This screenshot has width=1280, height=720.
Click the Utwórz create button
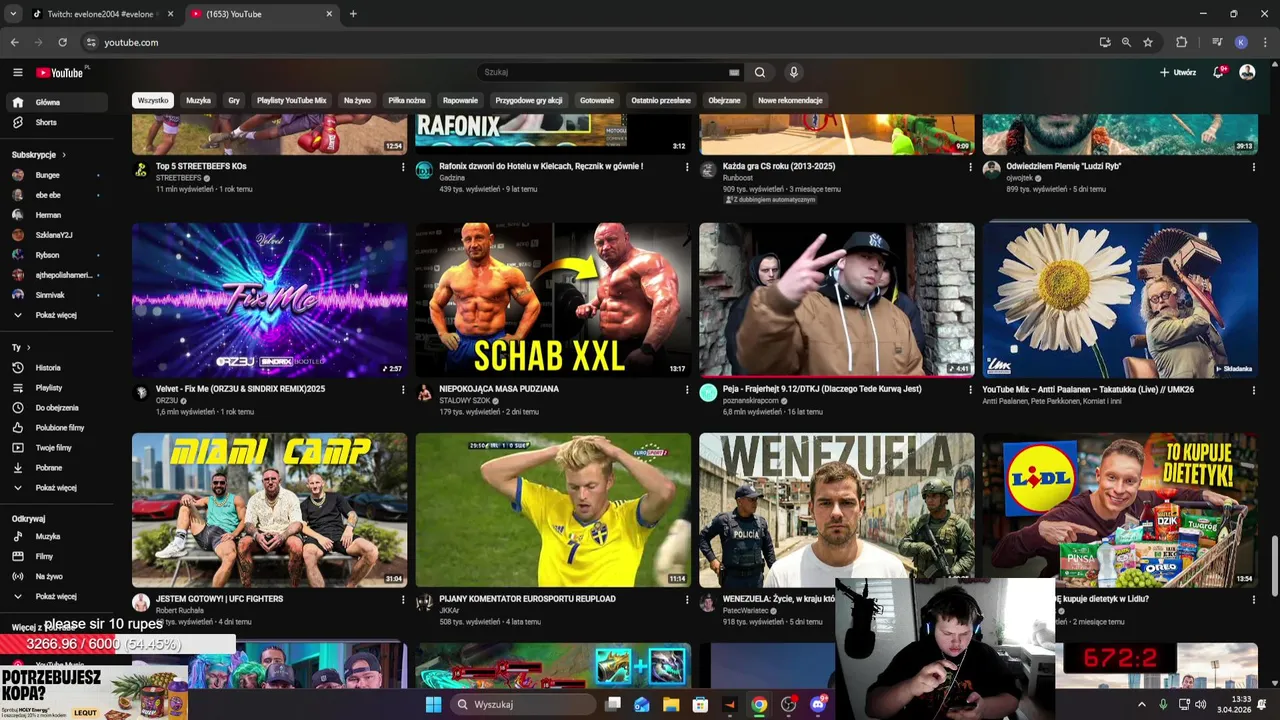coord(1178,72)
